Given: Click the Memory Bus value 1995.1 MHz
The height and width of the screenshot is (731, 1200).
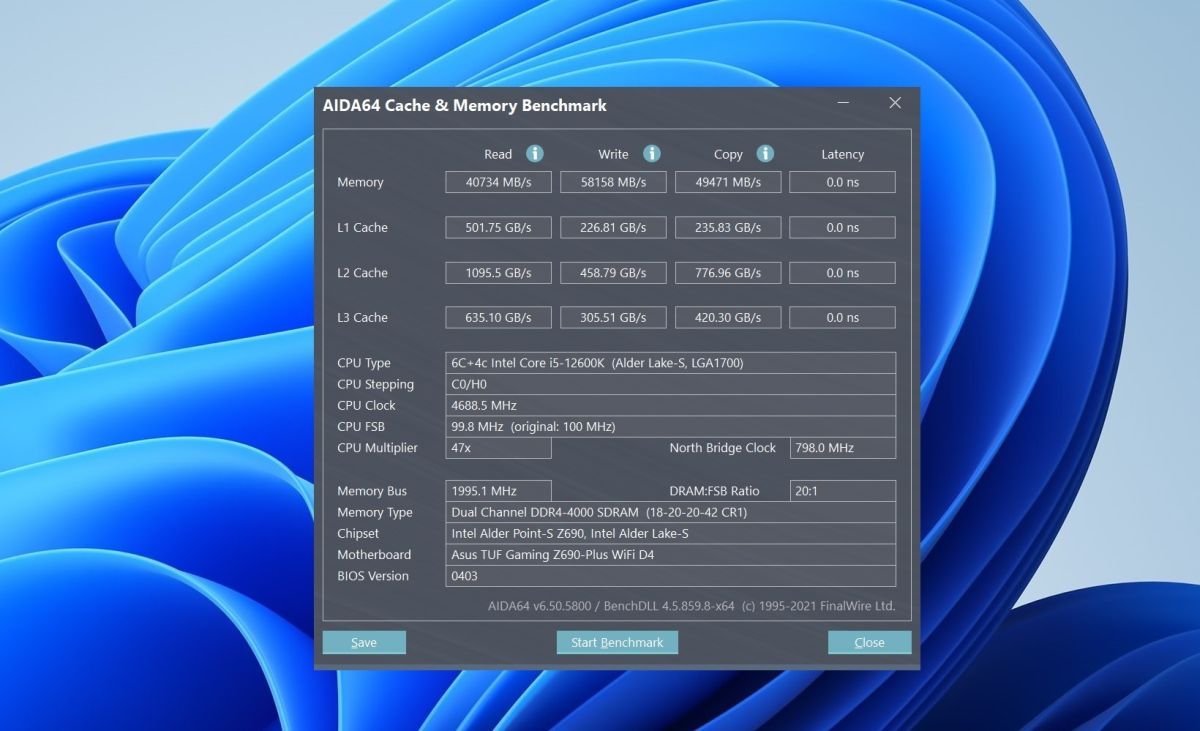Looking at the screenshot, I should [498, 491].
